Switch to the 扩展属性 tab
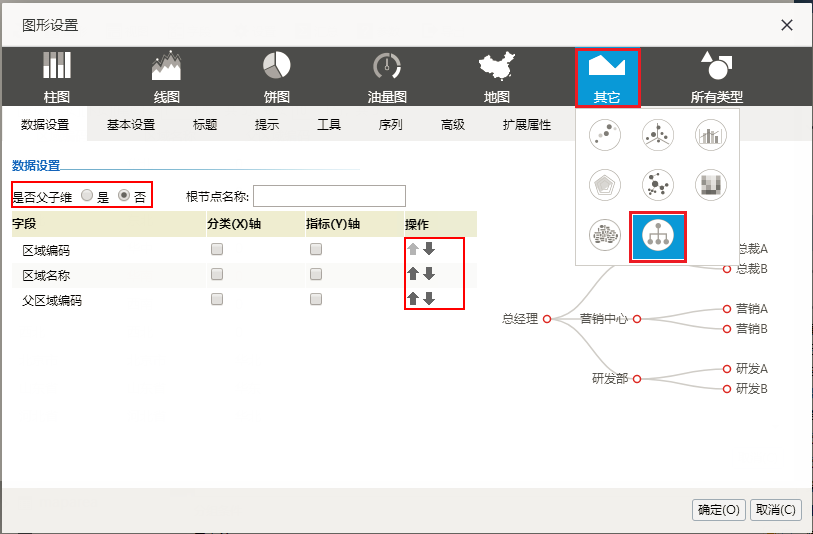Screen dimensions: 813x534 pyautogui.click(x=526, y=124)
